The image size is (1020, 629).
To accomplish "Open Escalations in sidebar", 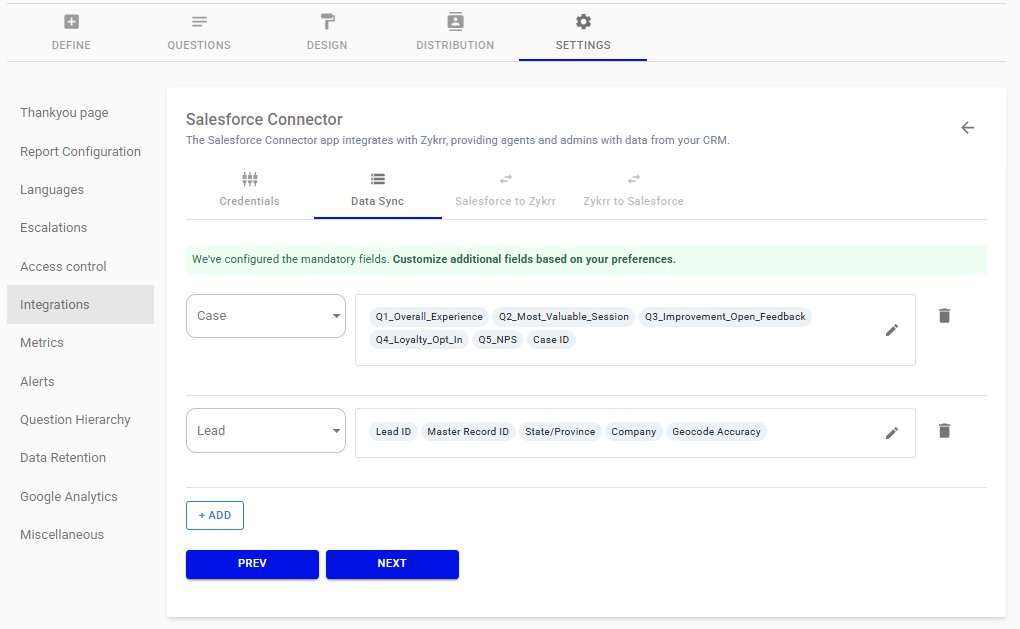I will (81, 228).
